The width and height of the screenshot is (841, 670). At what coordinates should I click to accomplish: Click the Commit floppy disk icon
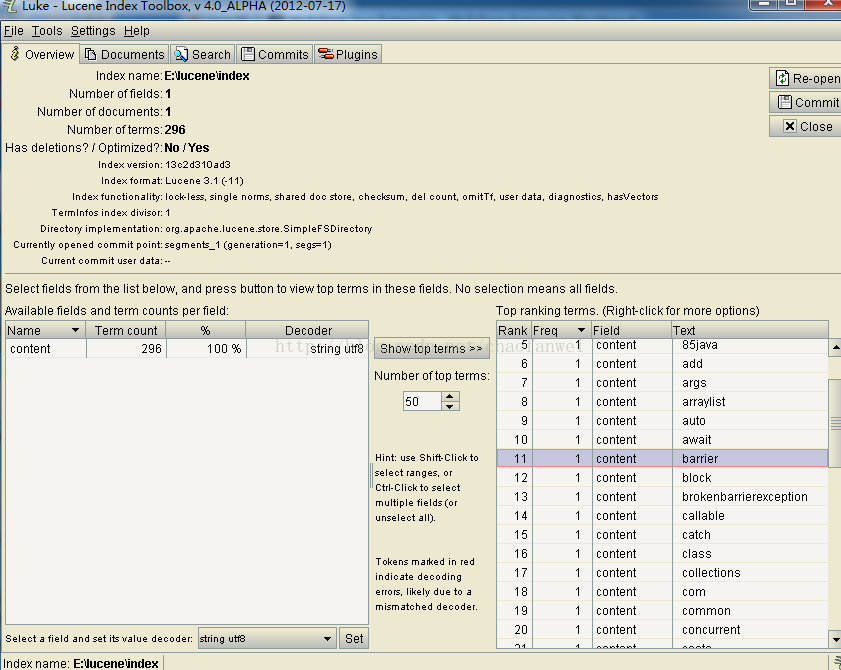click(x=785, y=102)
